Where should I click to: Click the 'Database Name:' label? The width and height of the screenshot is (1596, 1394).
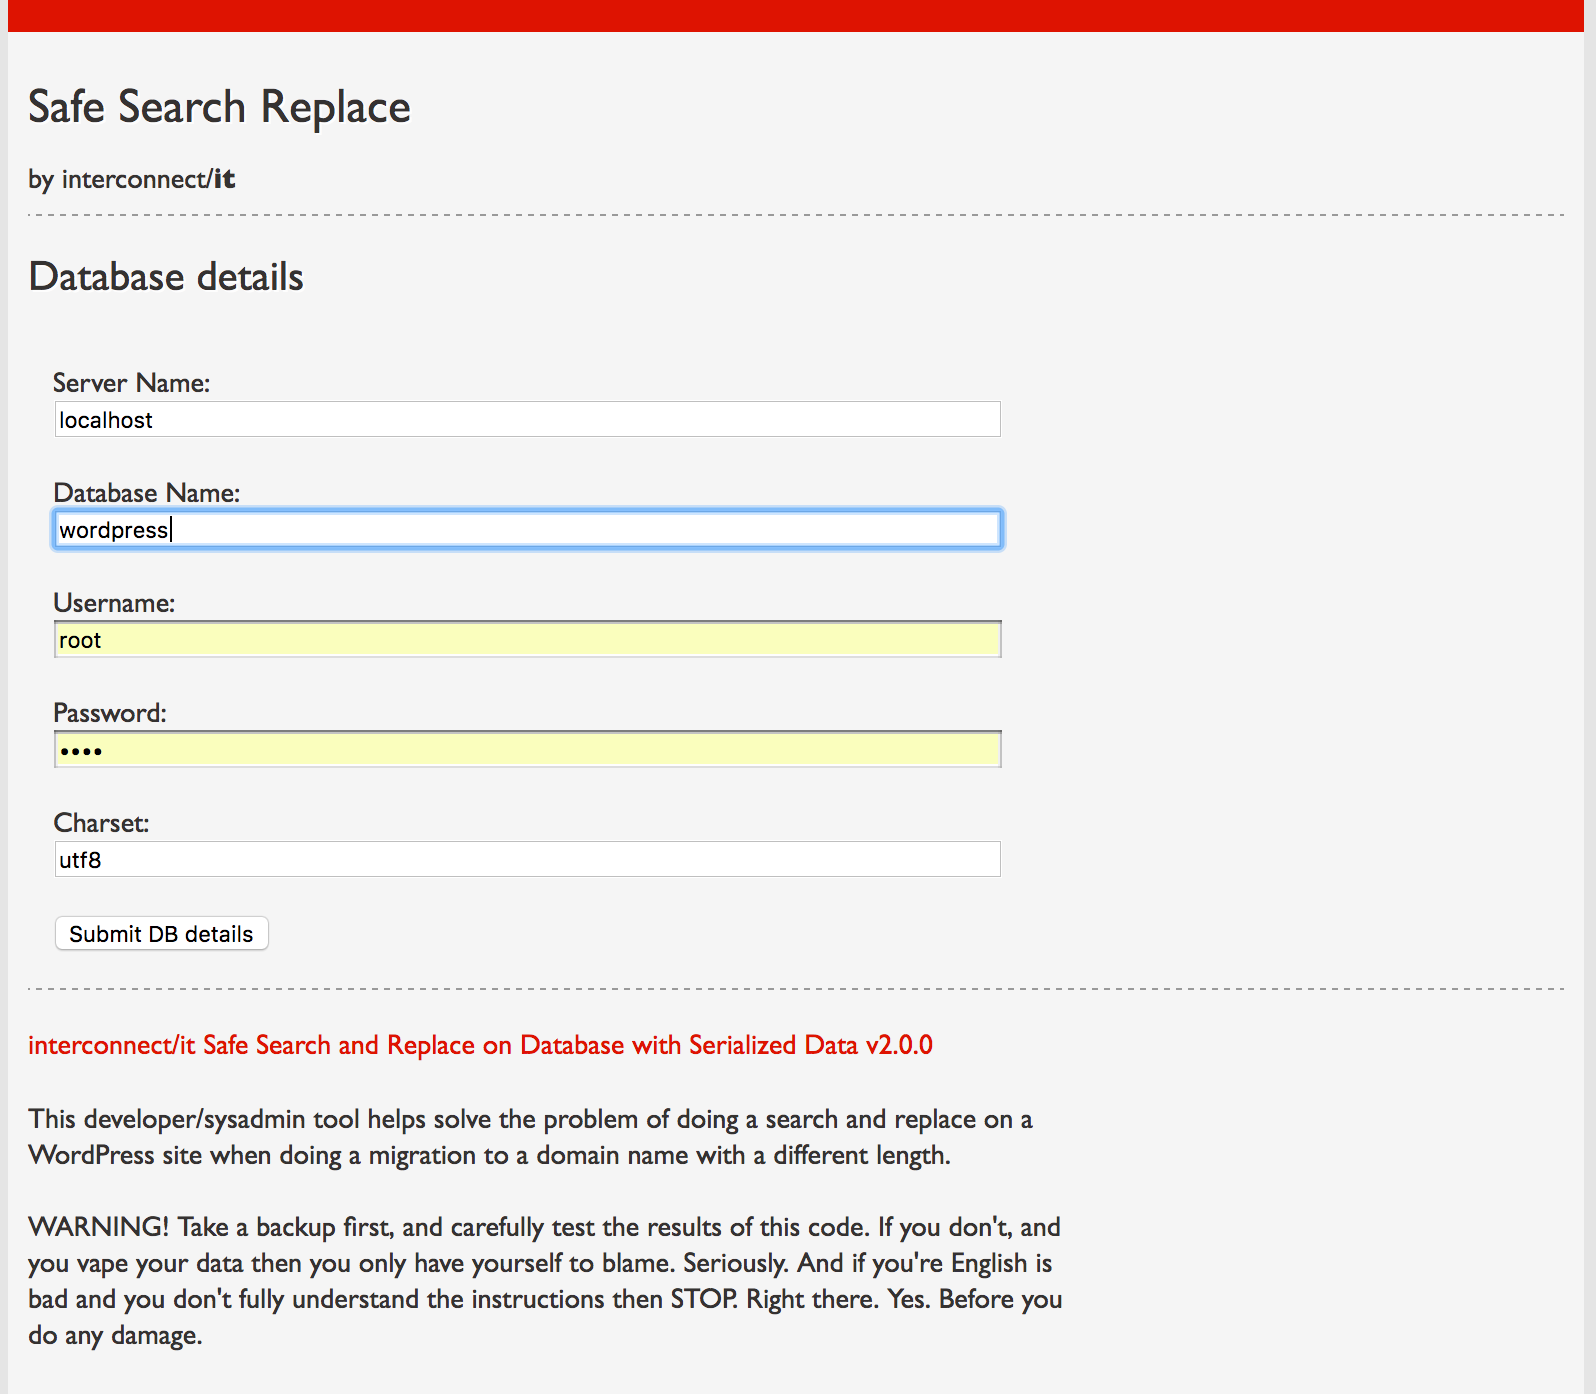[x=146, y=493]
